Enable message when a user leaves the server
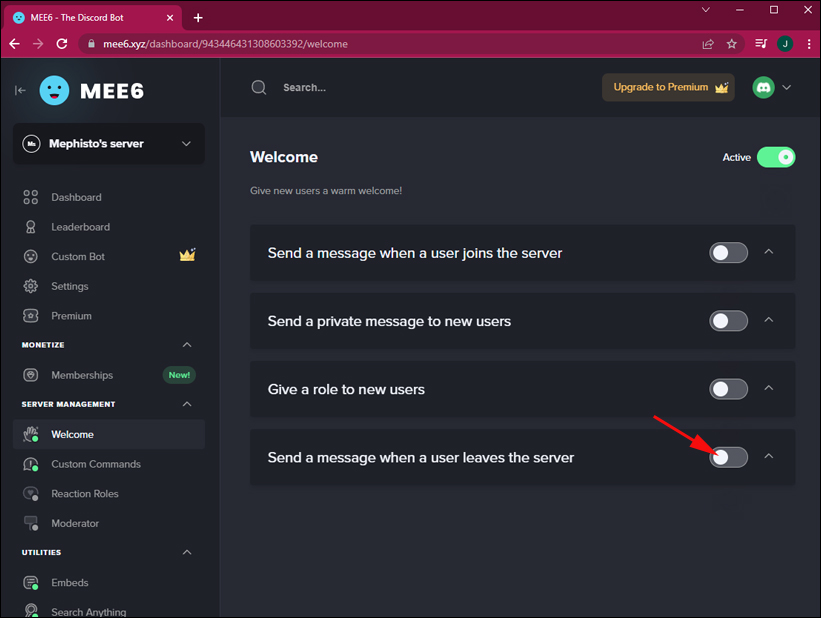Viewport: 821px width, 618px height. click(x=729, y=457)
